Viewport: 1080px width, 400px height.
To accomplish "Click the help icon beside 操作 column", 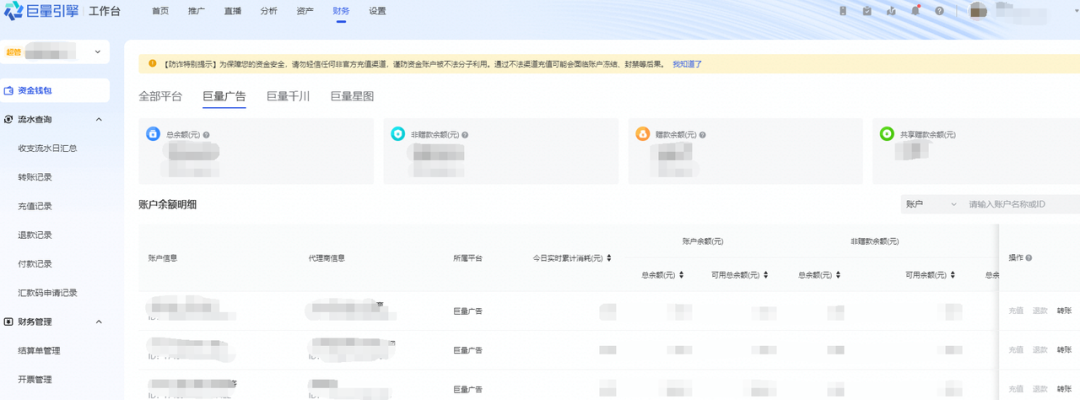I will 1028,257.
